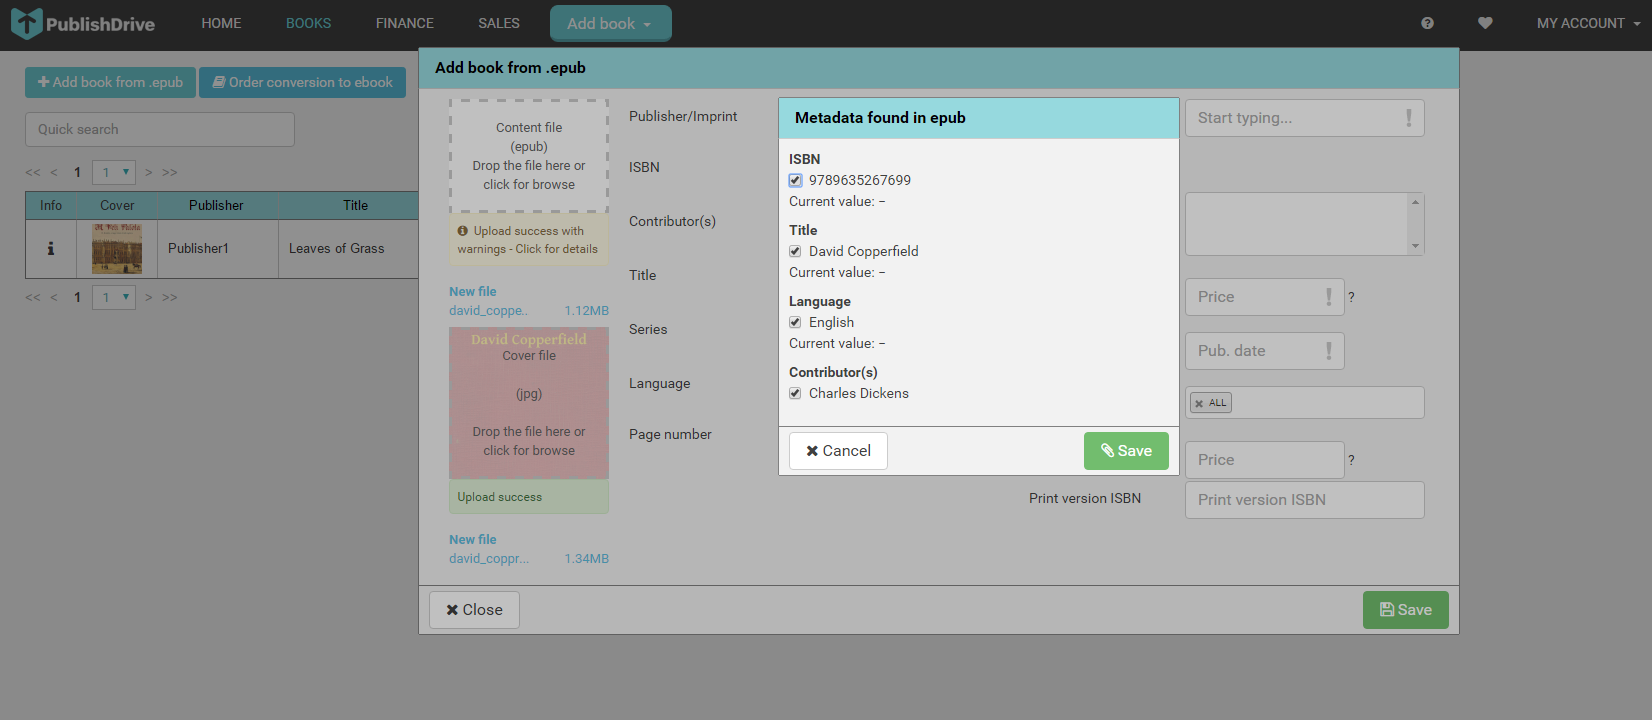Open the david_coppr... cover file link

tap(489, 559)
